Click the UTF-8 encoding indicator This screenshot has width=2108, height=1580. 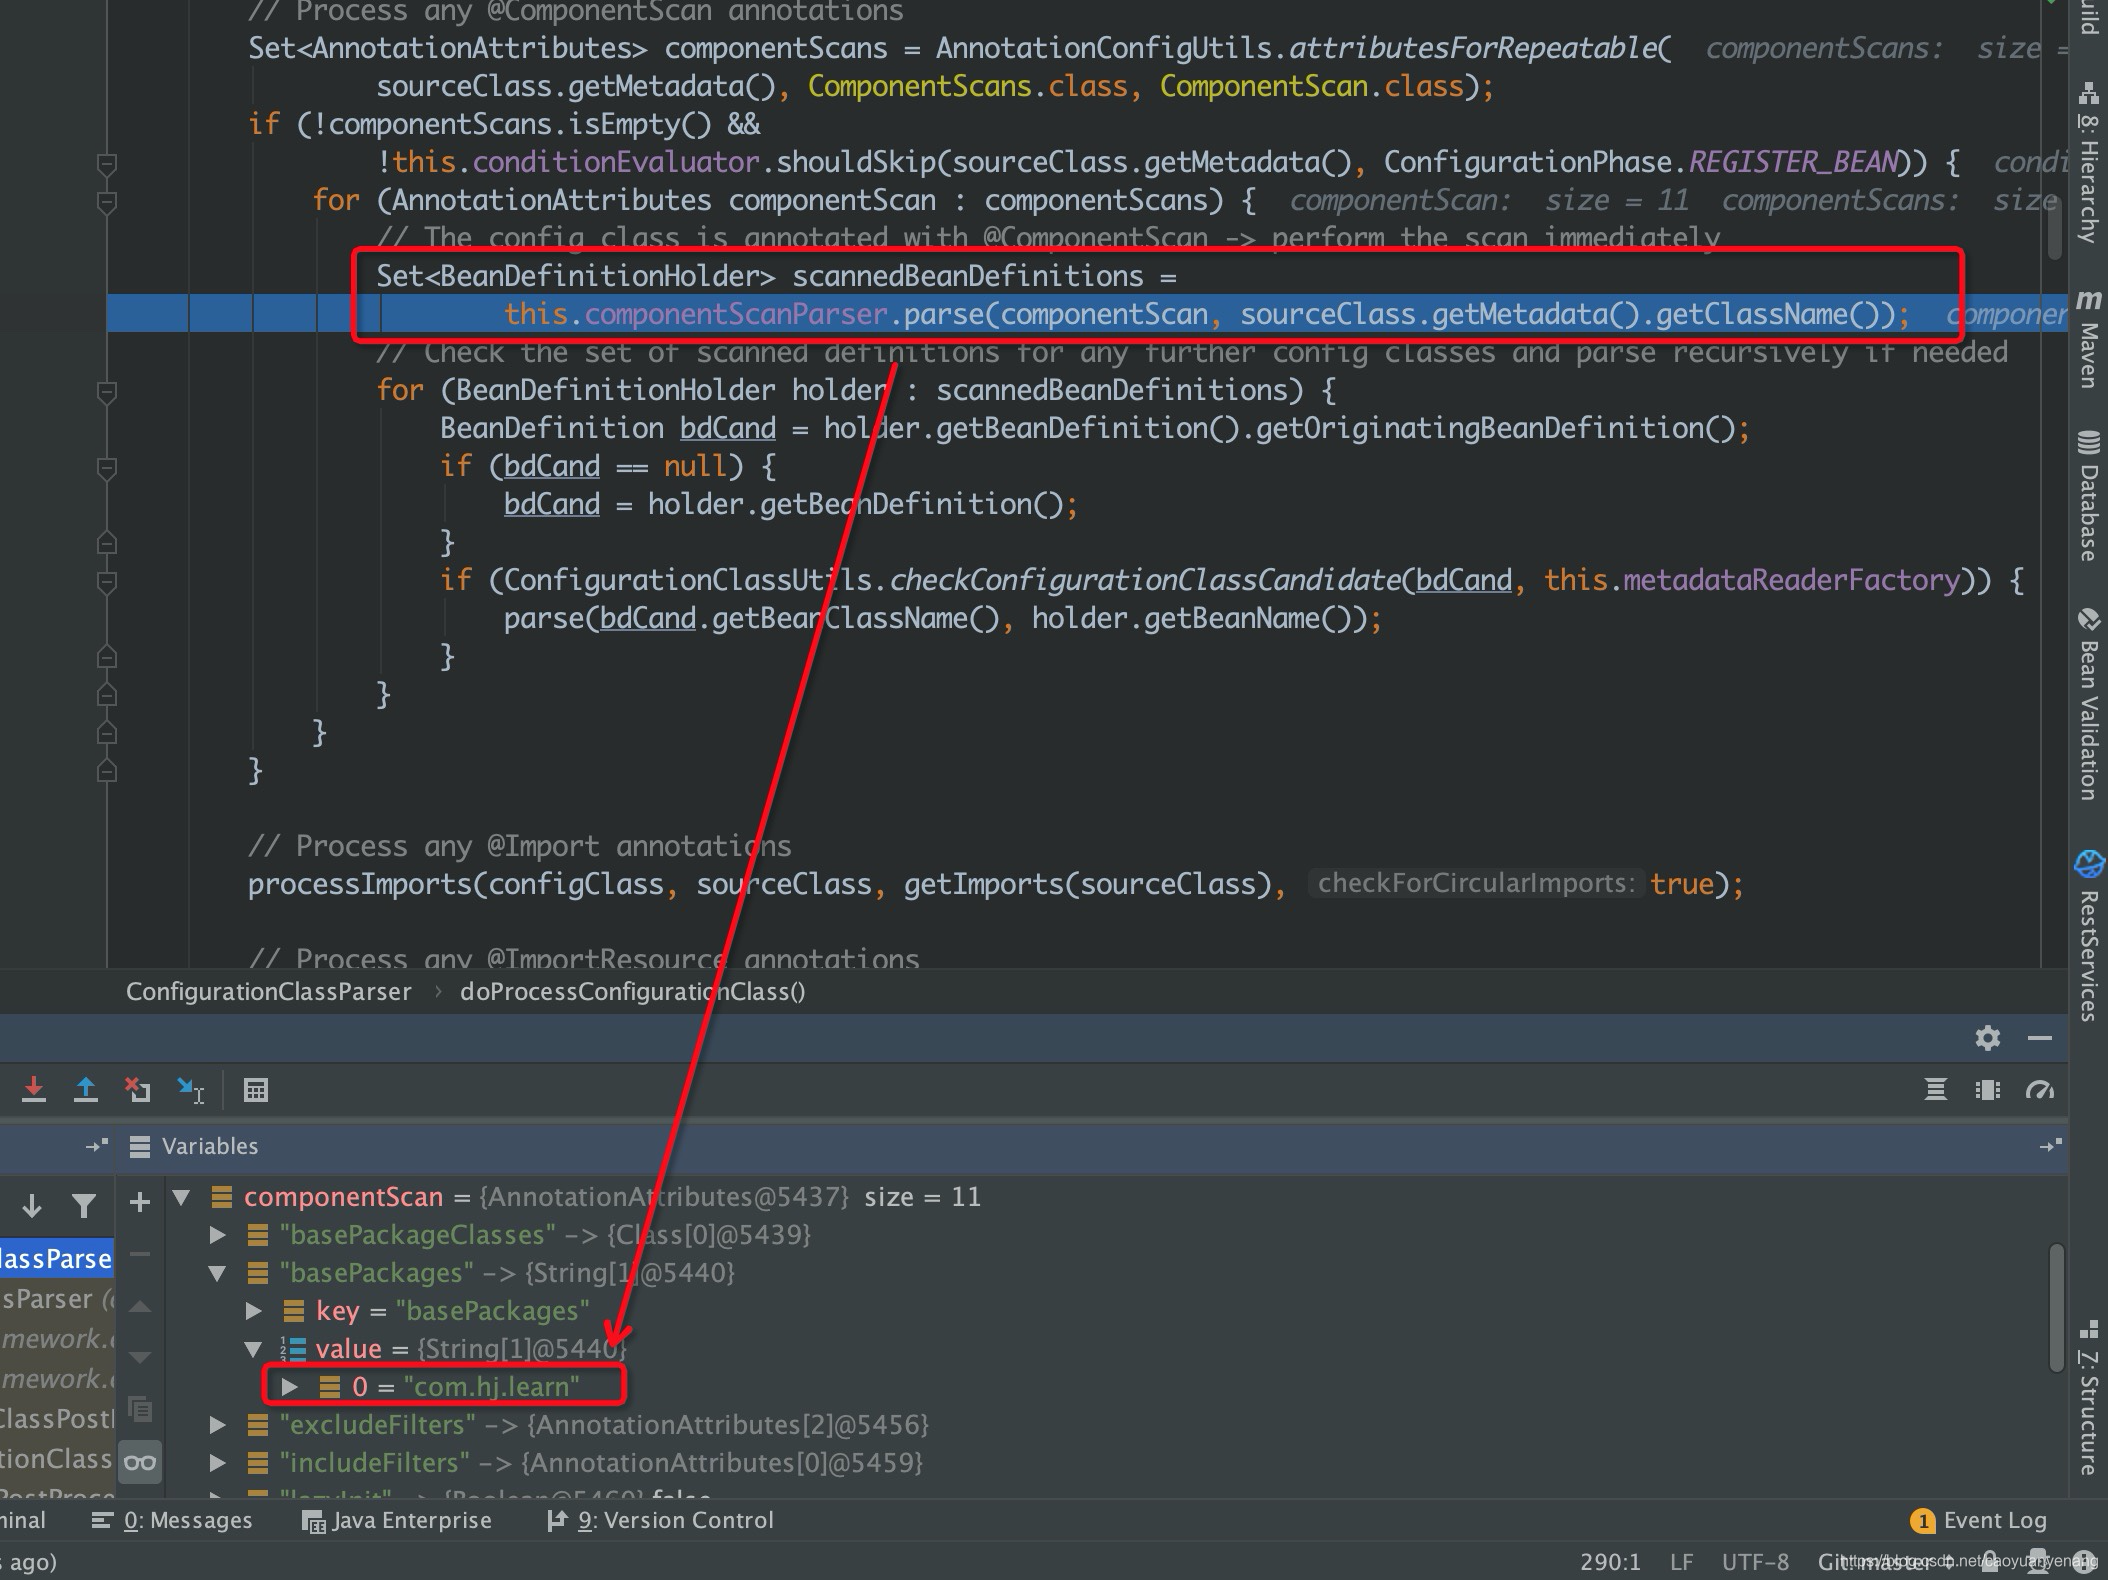coord(1755,1562)
